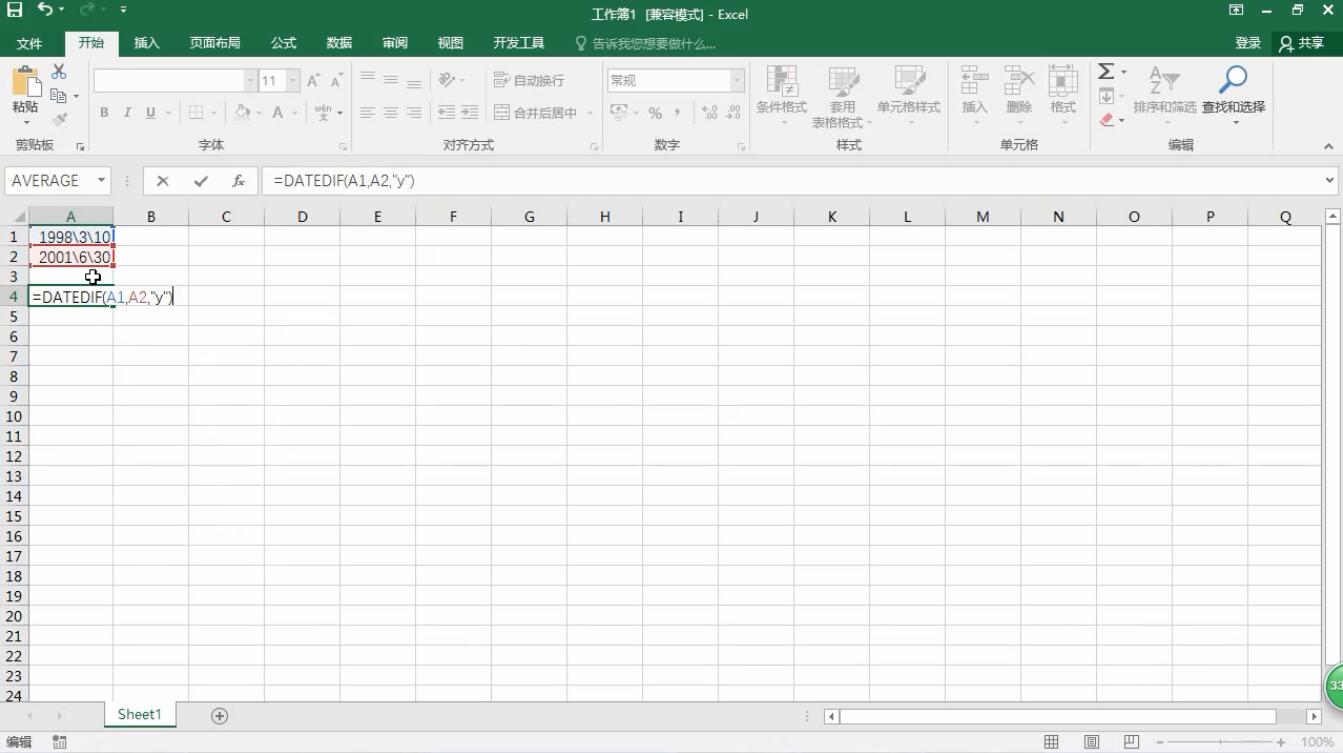Click the 登录 (Sign in) link
Viewport: 1343px width, 753px height.
point(1248,43)
